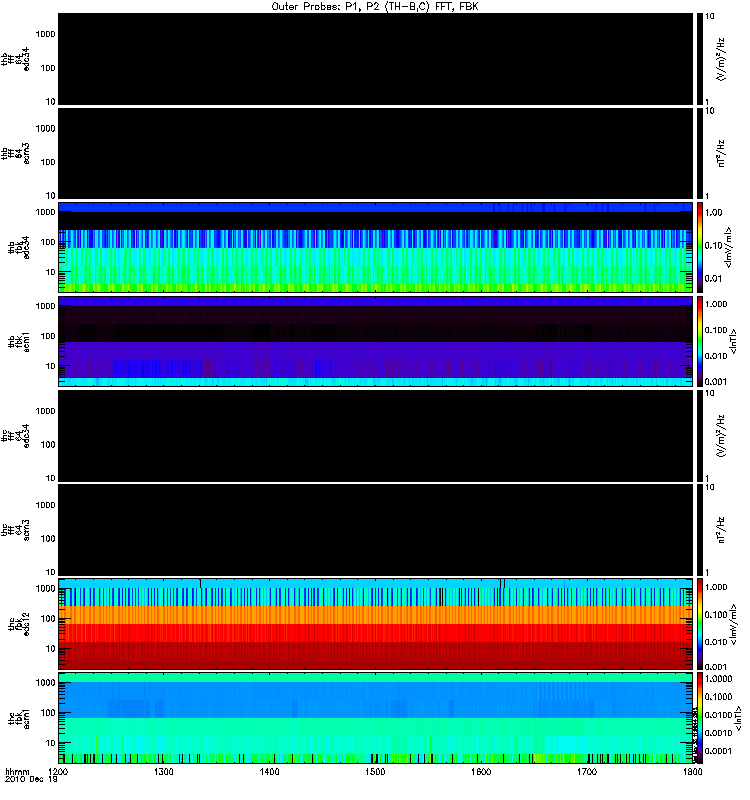Click the 2010 Dec 19 date label
This screenshot has height=800, width=750.
tap(31, 780)
